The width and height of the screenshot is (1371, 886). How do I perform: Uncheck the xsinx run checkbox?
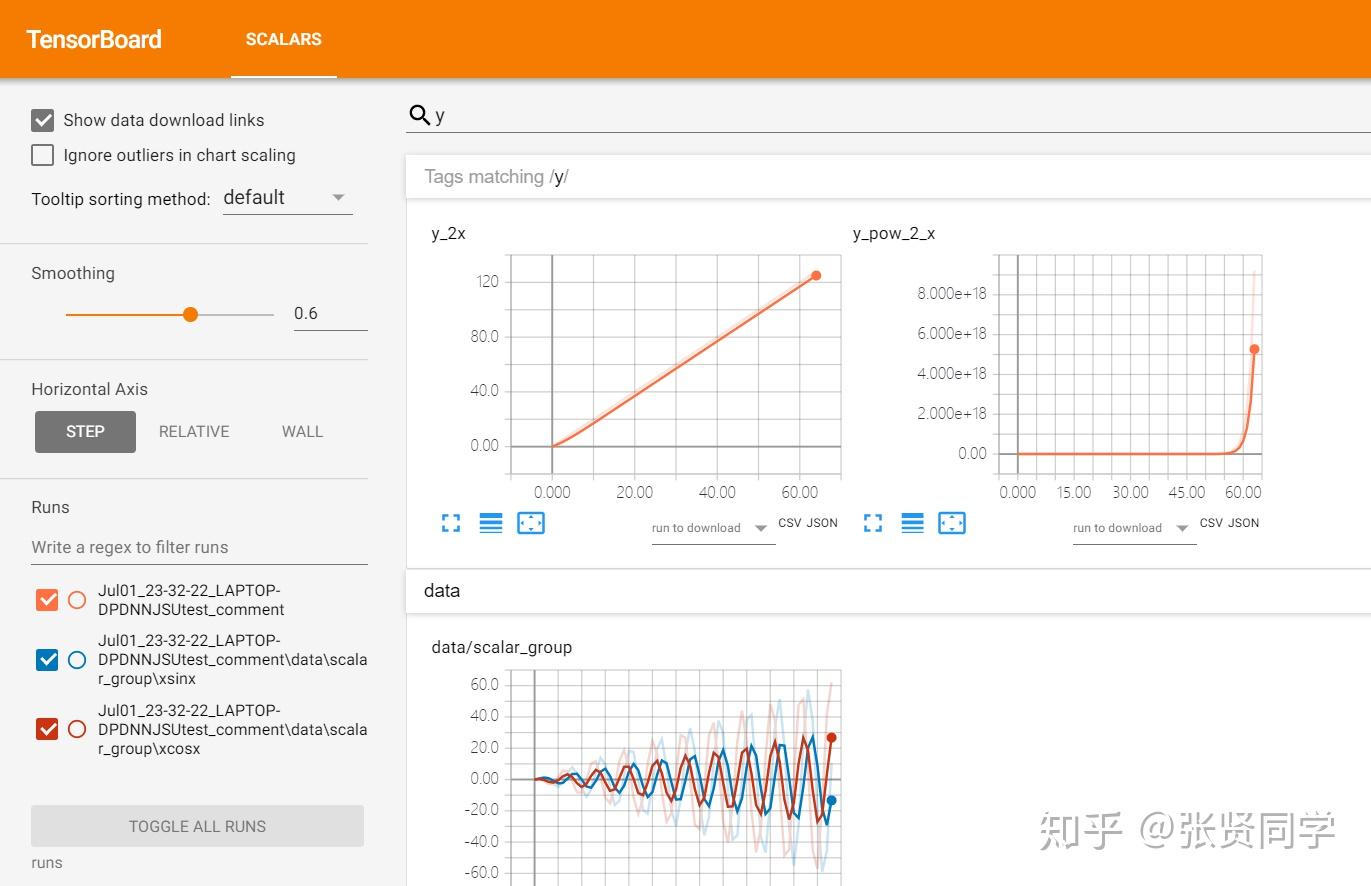(x=46, y=659)
